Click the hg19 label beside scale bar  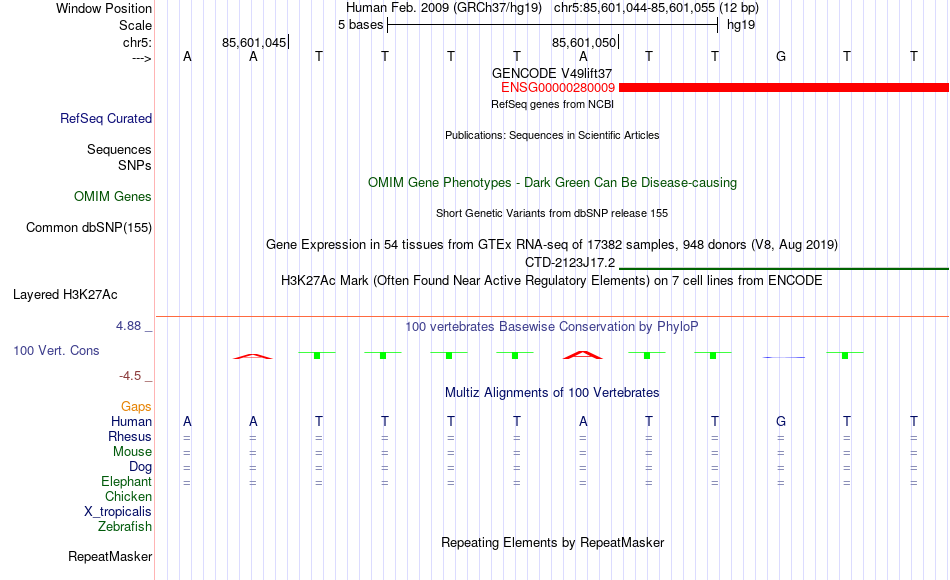741,25
